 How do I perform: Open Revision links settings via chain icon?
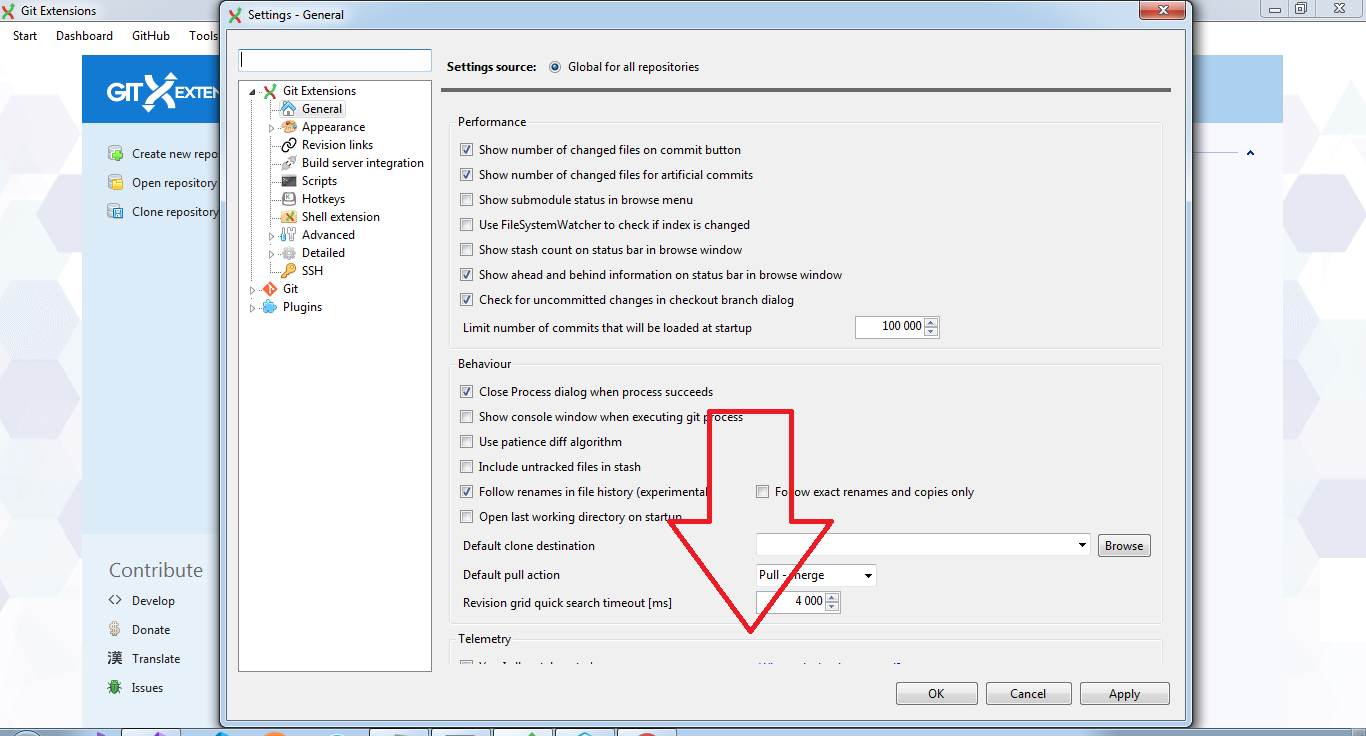click(288, 144)
